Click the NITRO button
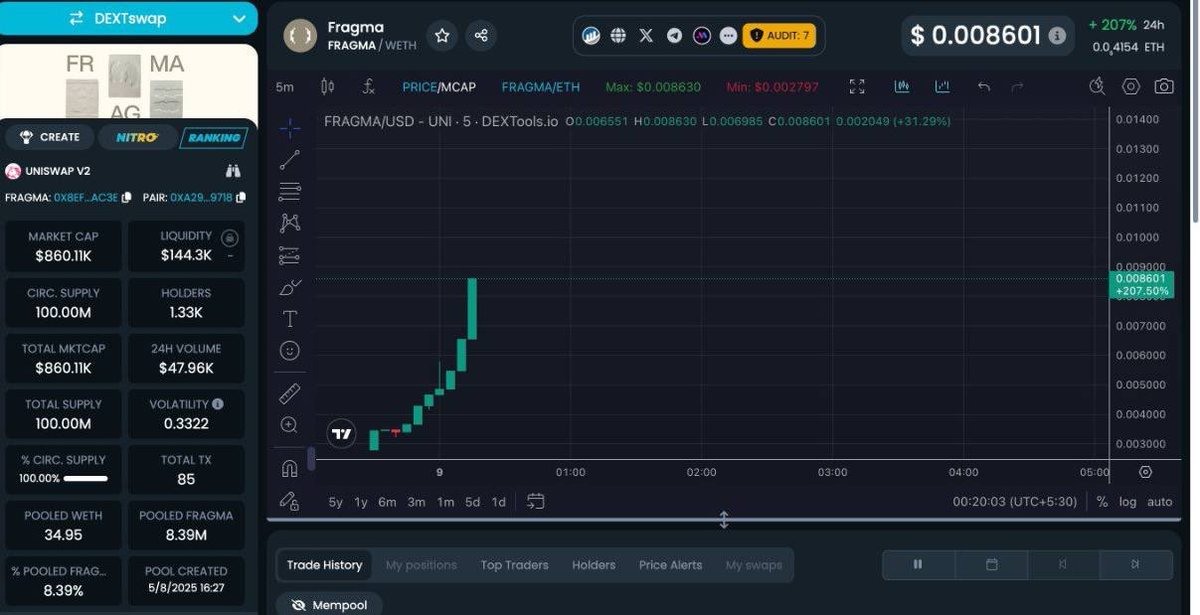 (137, 137)
